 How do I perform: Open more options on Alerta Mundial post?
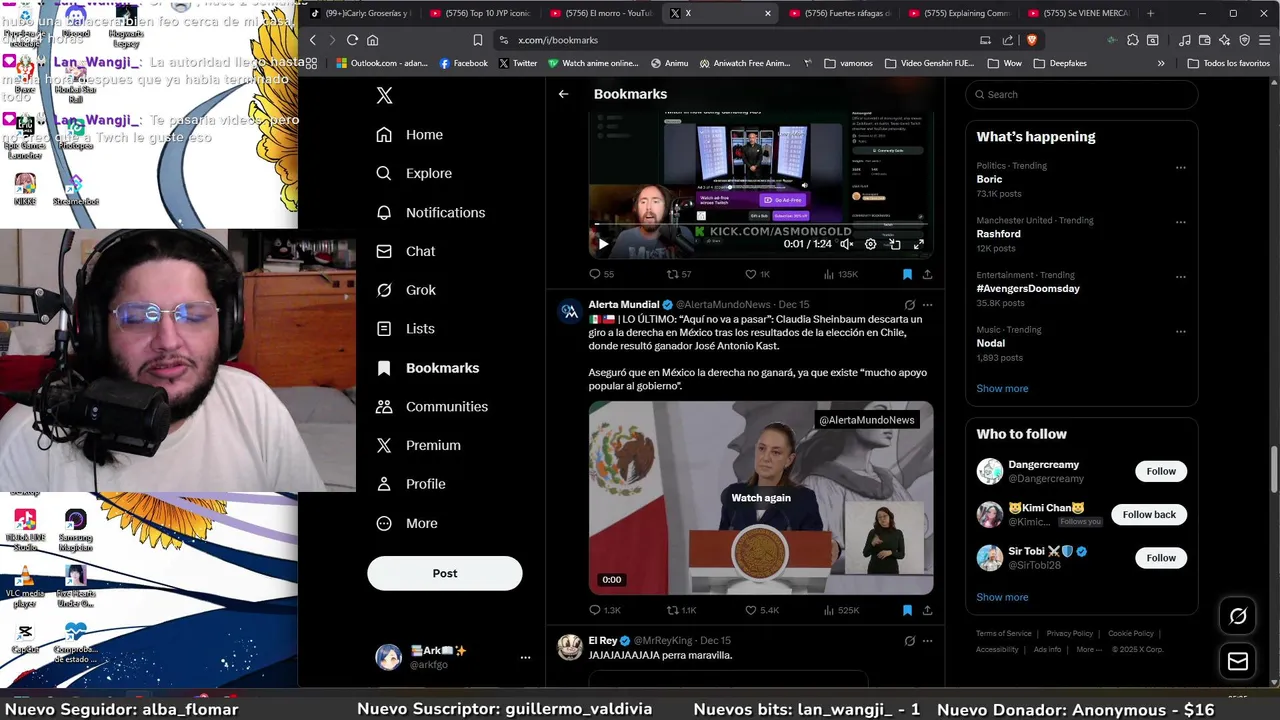pyautogui.click(x=927, y=305)
